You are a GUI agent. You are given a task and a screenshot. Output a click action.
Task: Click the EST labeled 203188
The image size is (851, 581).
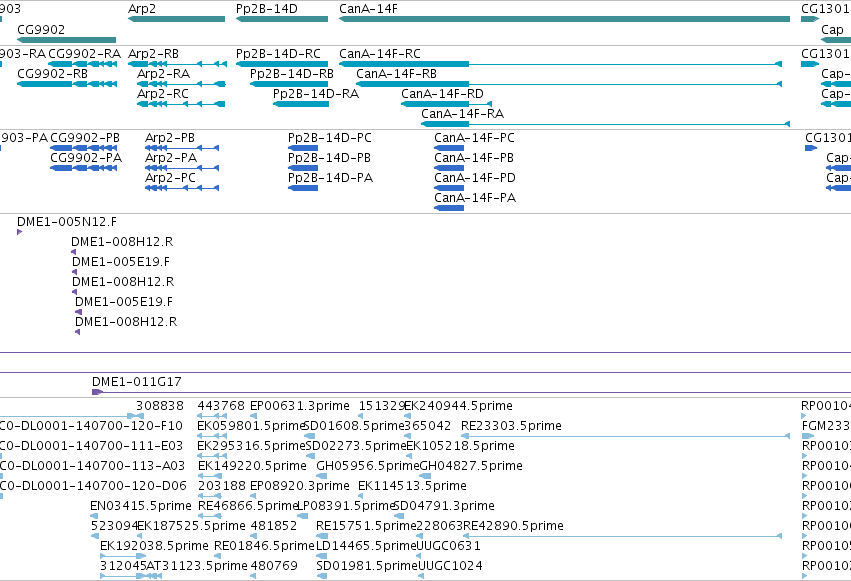[221, 485]
